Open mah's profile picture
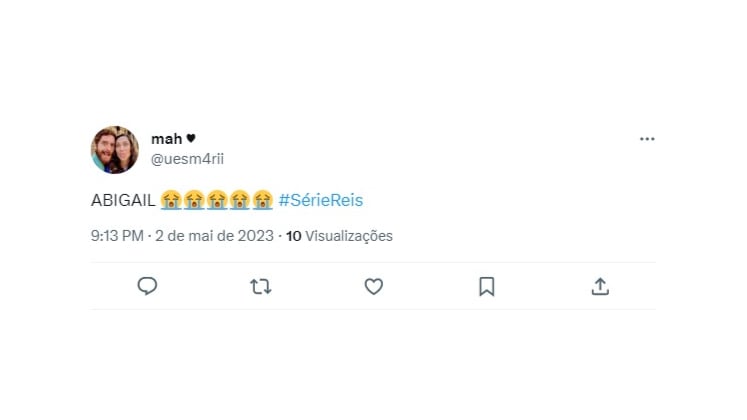The height and width of the screenshot is (420, 747). click(115, 150)
